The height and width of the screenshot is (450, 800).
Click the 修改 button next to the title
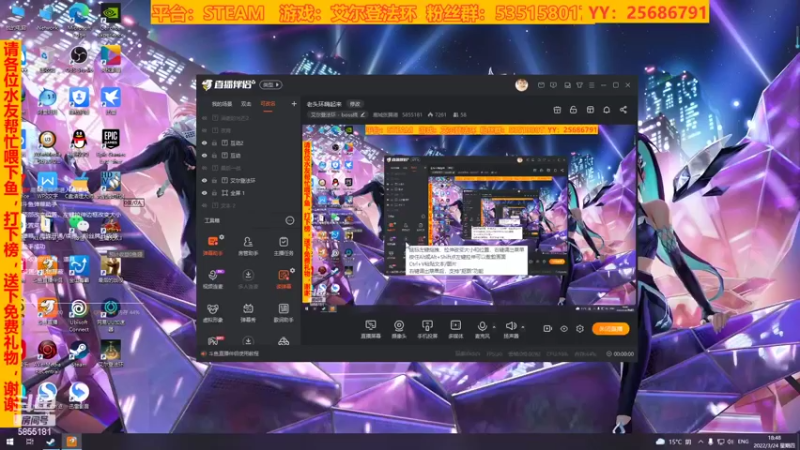355,104
